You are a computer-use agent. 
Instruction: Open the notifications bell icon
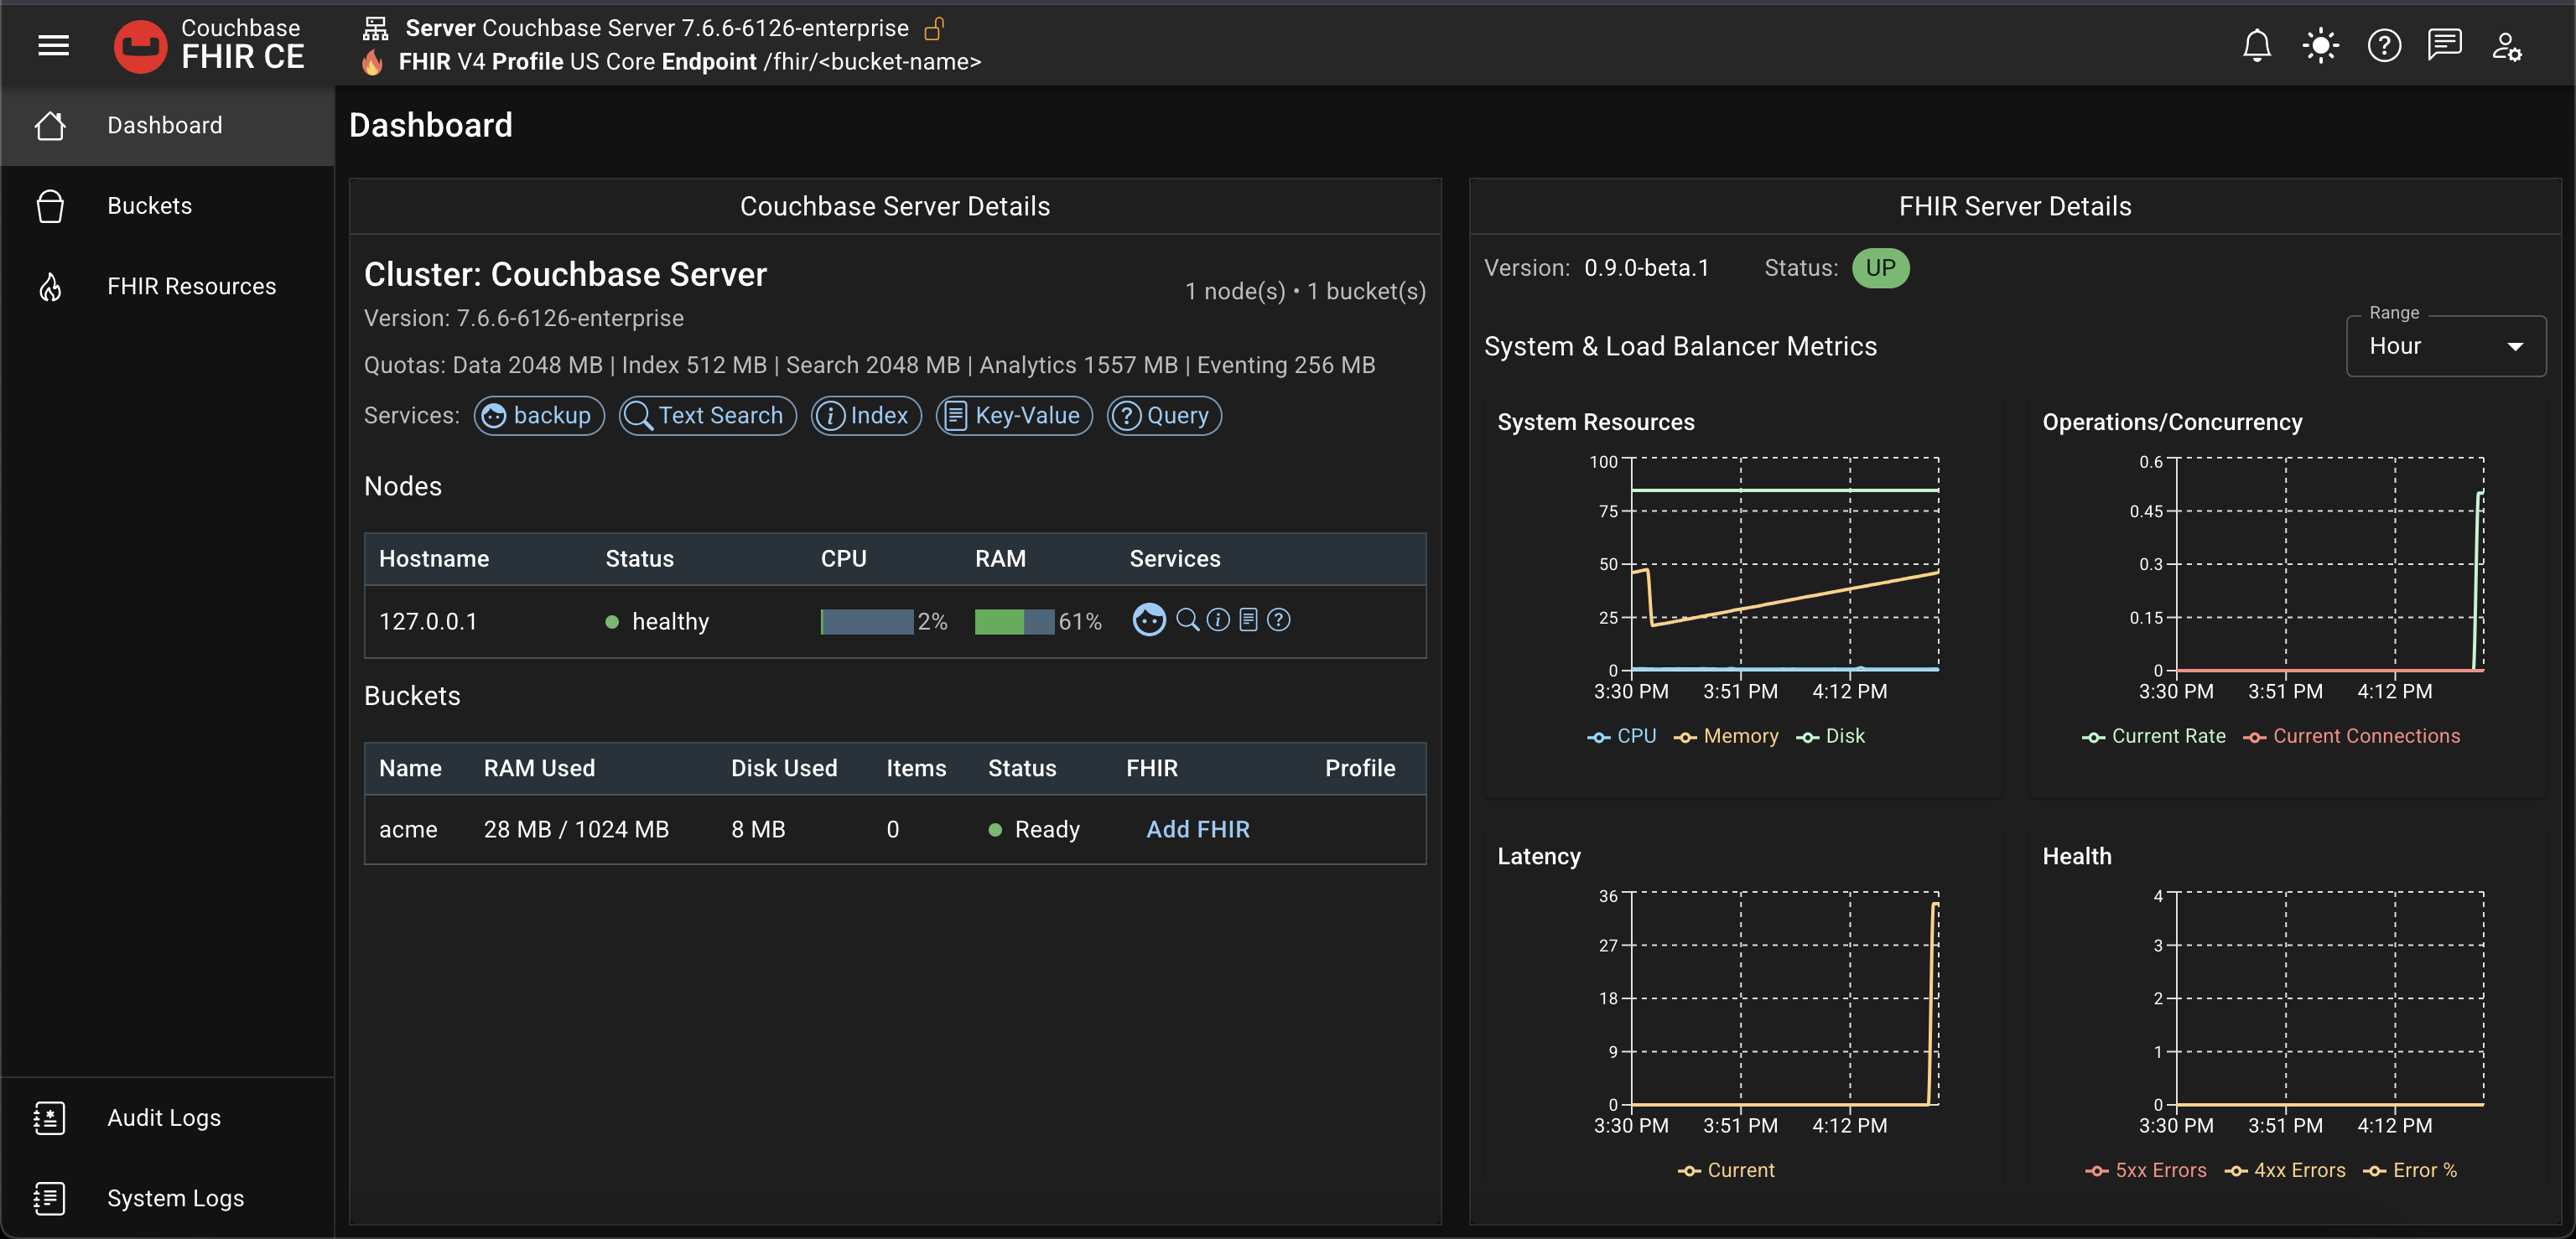[2258, 45]
